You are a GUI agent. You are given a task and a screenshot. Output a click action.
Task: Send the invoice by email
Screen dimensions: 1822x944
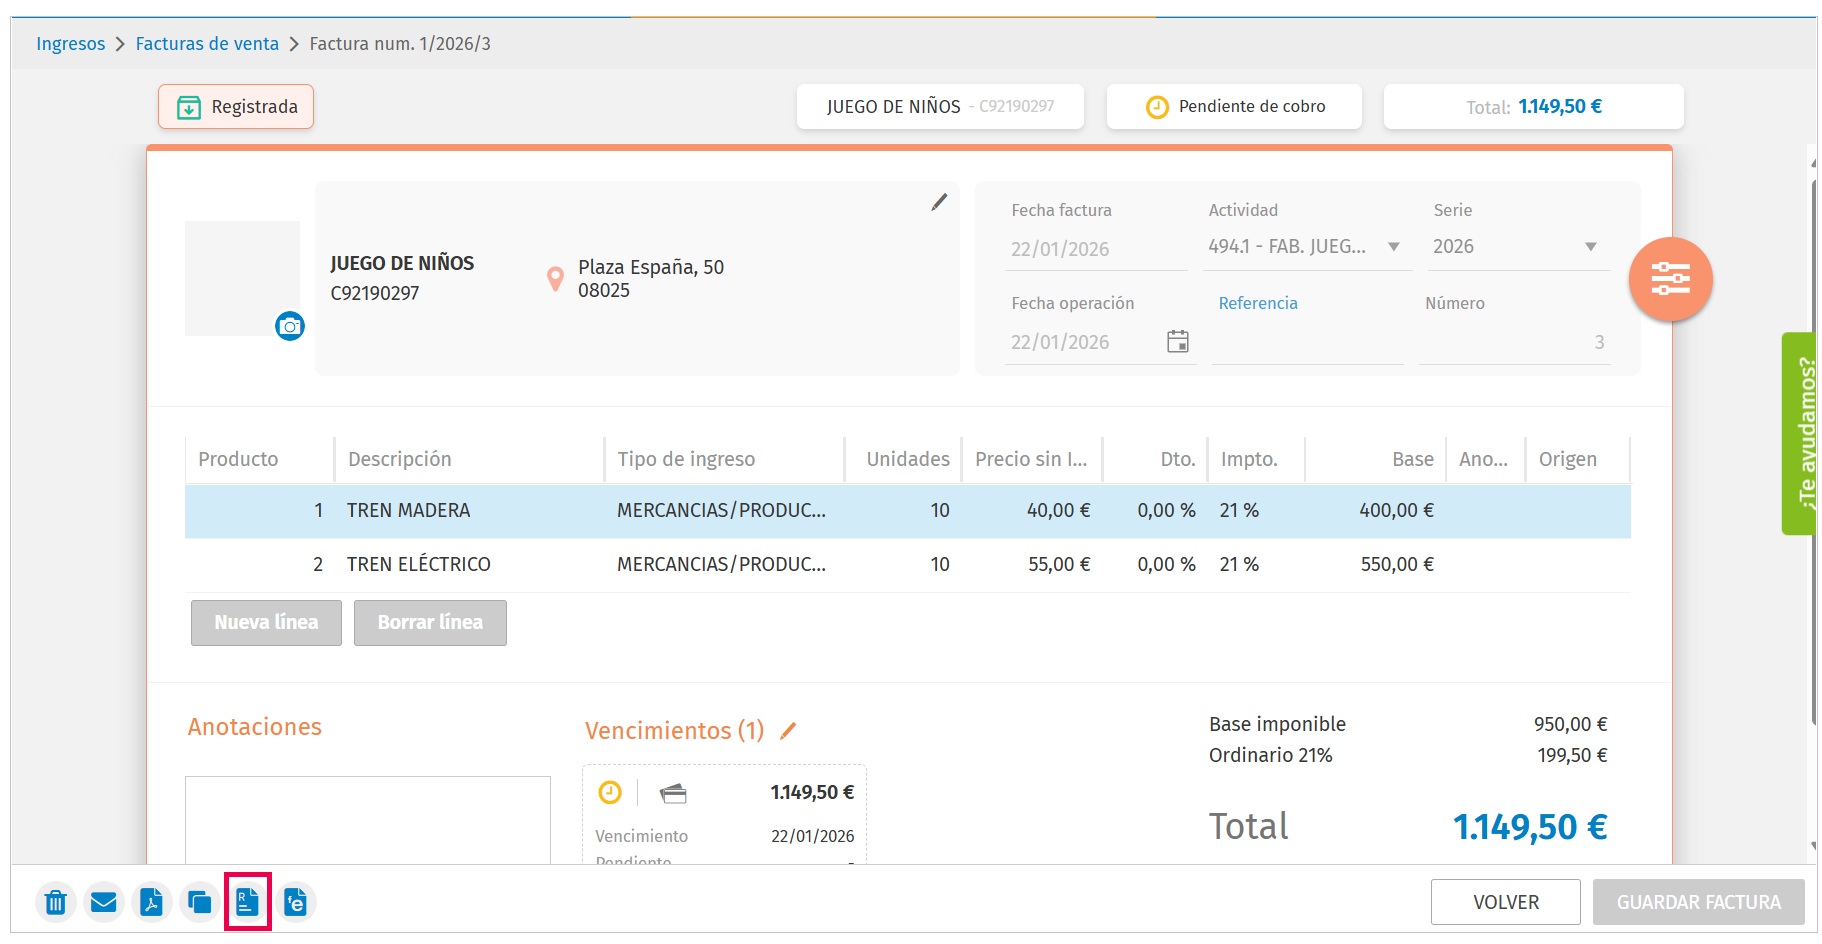104,902
